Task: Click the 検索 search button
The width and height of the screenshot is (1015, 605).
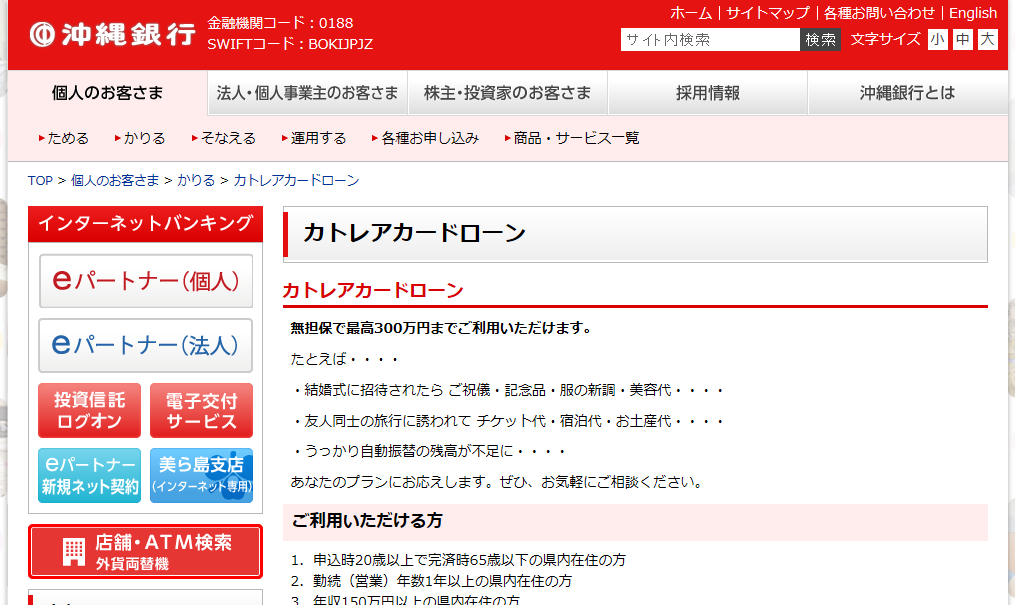Action: point(820,39)
